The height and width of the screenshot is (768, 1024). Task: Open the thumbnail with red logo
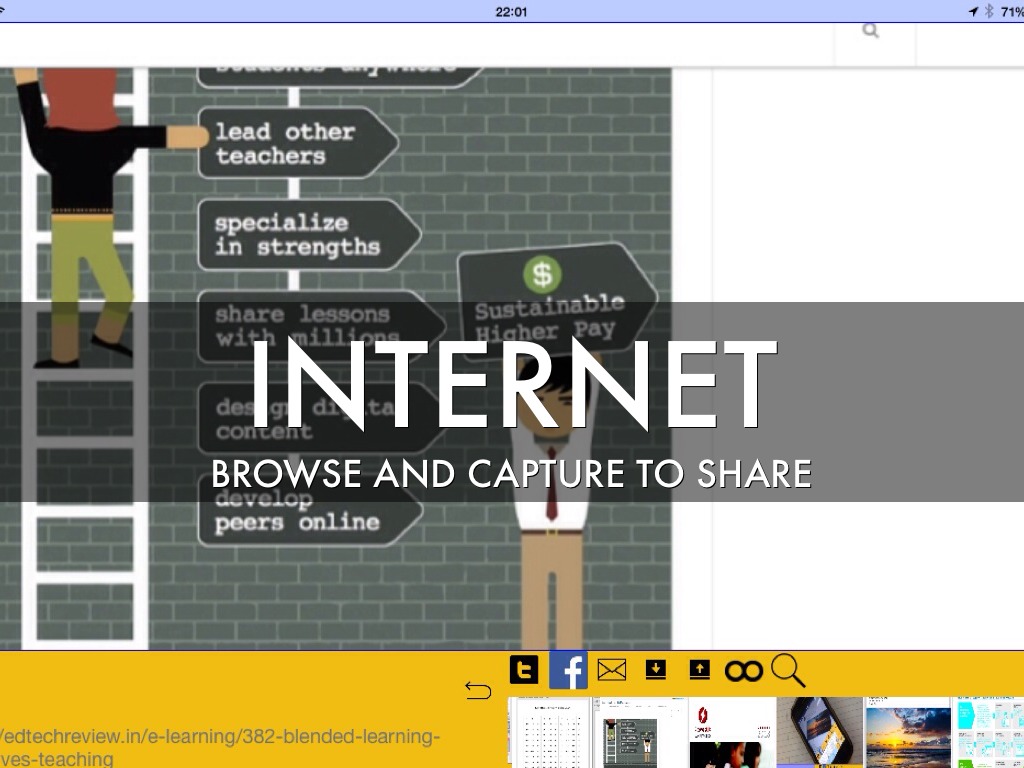pyautogui.click(x=731, y=732)
